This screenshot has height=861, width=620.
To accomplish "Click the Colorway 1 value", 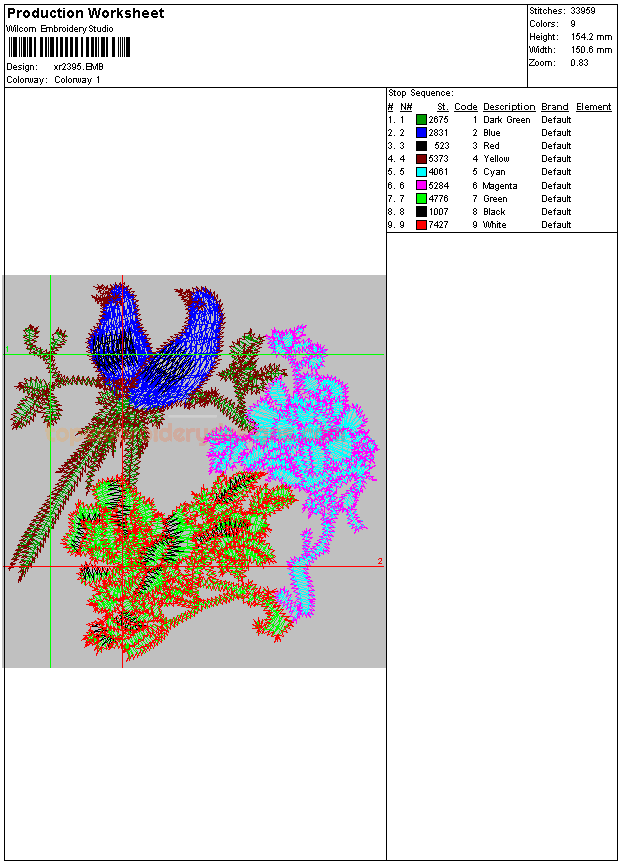I will click(x=77, y=80).
